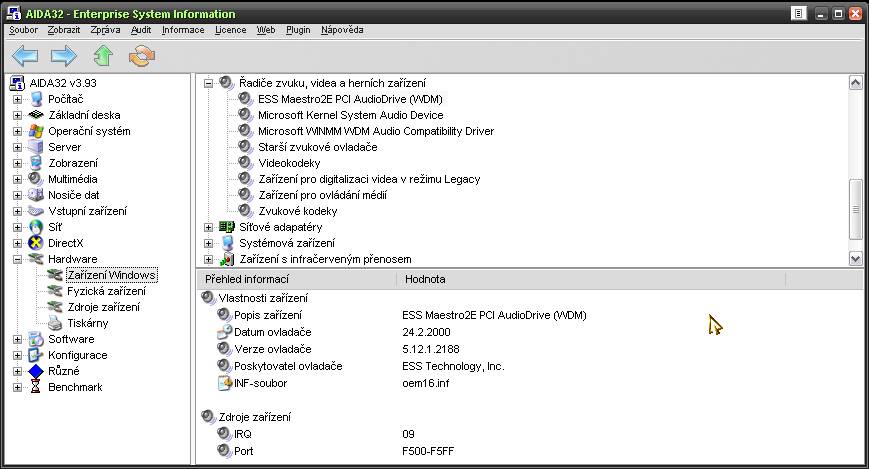The width and height of the screenshot is (869, 469).
Task: Select the Benchmark hourglass icon
Action: click(36, 387)
